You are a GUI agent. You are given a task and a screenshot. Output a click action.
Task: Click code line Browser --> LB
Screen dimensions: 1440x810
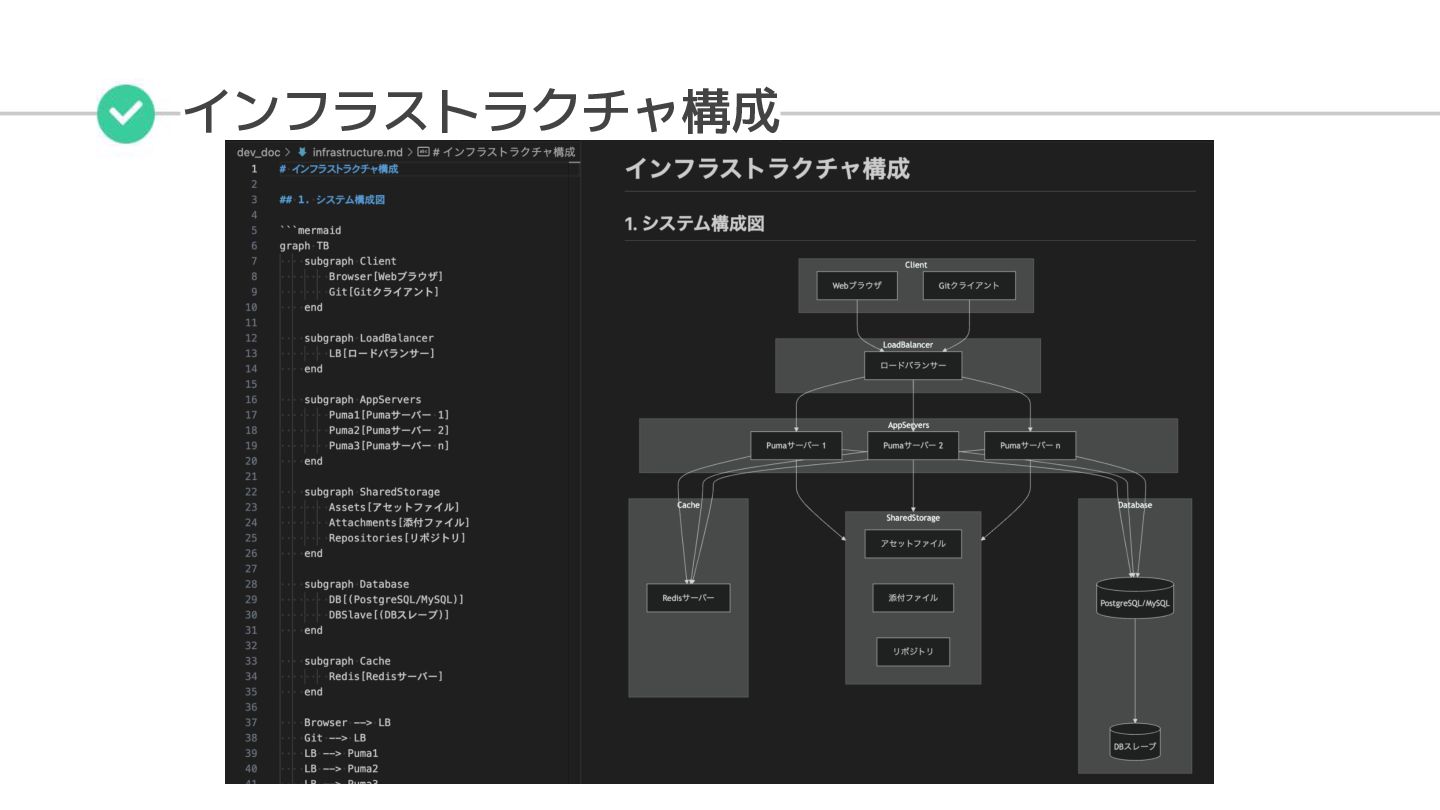pyautogui.click(x=347, y=722)
